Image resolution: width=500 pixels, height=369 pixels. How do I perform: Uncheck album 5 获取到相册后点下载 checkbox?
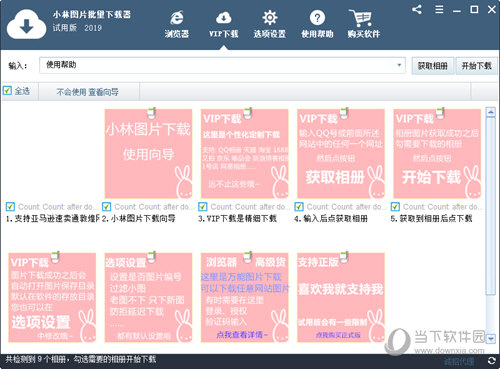(x=395, y=207)
